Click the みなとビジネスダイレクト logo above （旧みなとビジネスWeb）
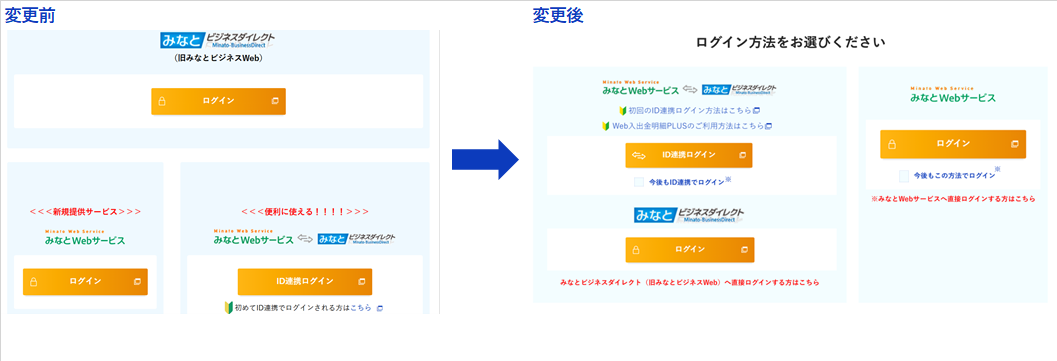This screenshot has height=361, width=1057. [218, 40]
